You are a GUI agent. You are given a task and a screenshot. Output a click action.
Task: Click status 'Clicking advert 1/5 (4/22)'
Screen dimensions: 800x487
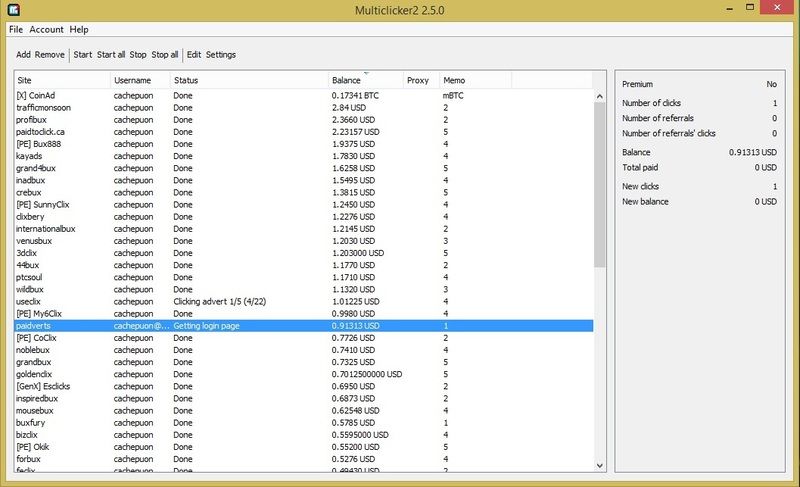(x=219, y=301)
